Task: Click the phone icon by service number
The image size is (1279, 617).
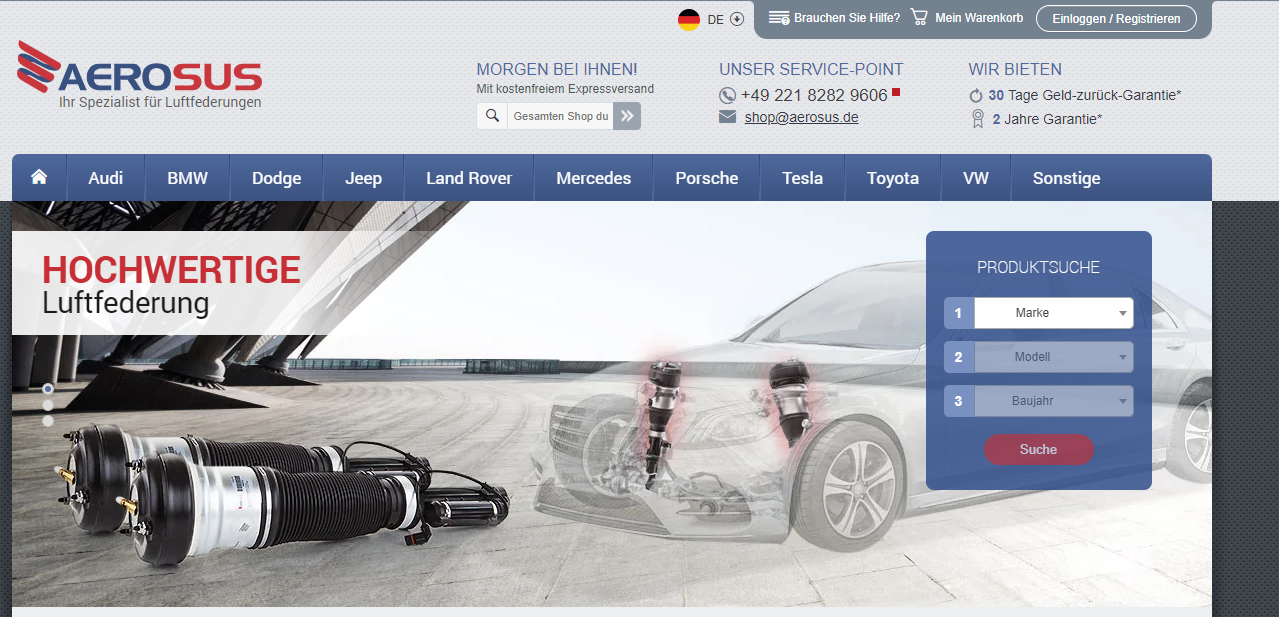Action: tap(727, 96)
